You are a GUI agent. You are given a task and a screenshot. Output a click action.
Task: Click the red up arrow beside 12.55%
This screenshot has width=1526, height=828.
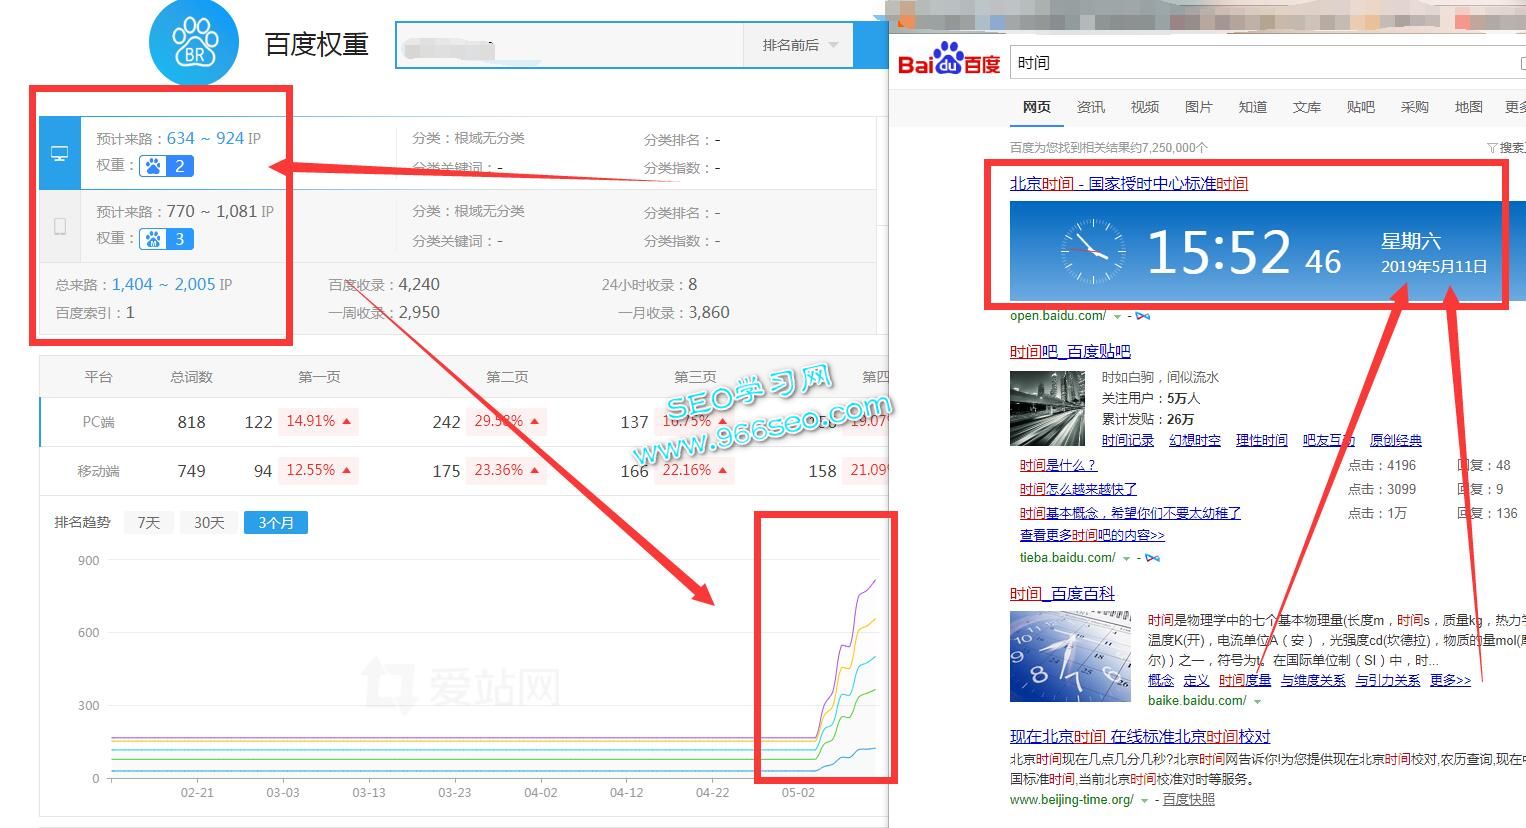pos(346,470)
